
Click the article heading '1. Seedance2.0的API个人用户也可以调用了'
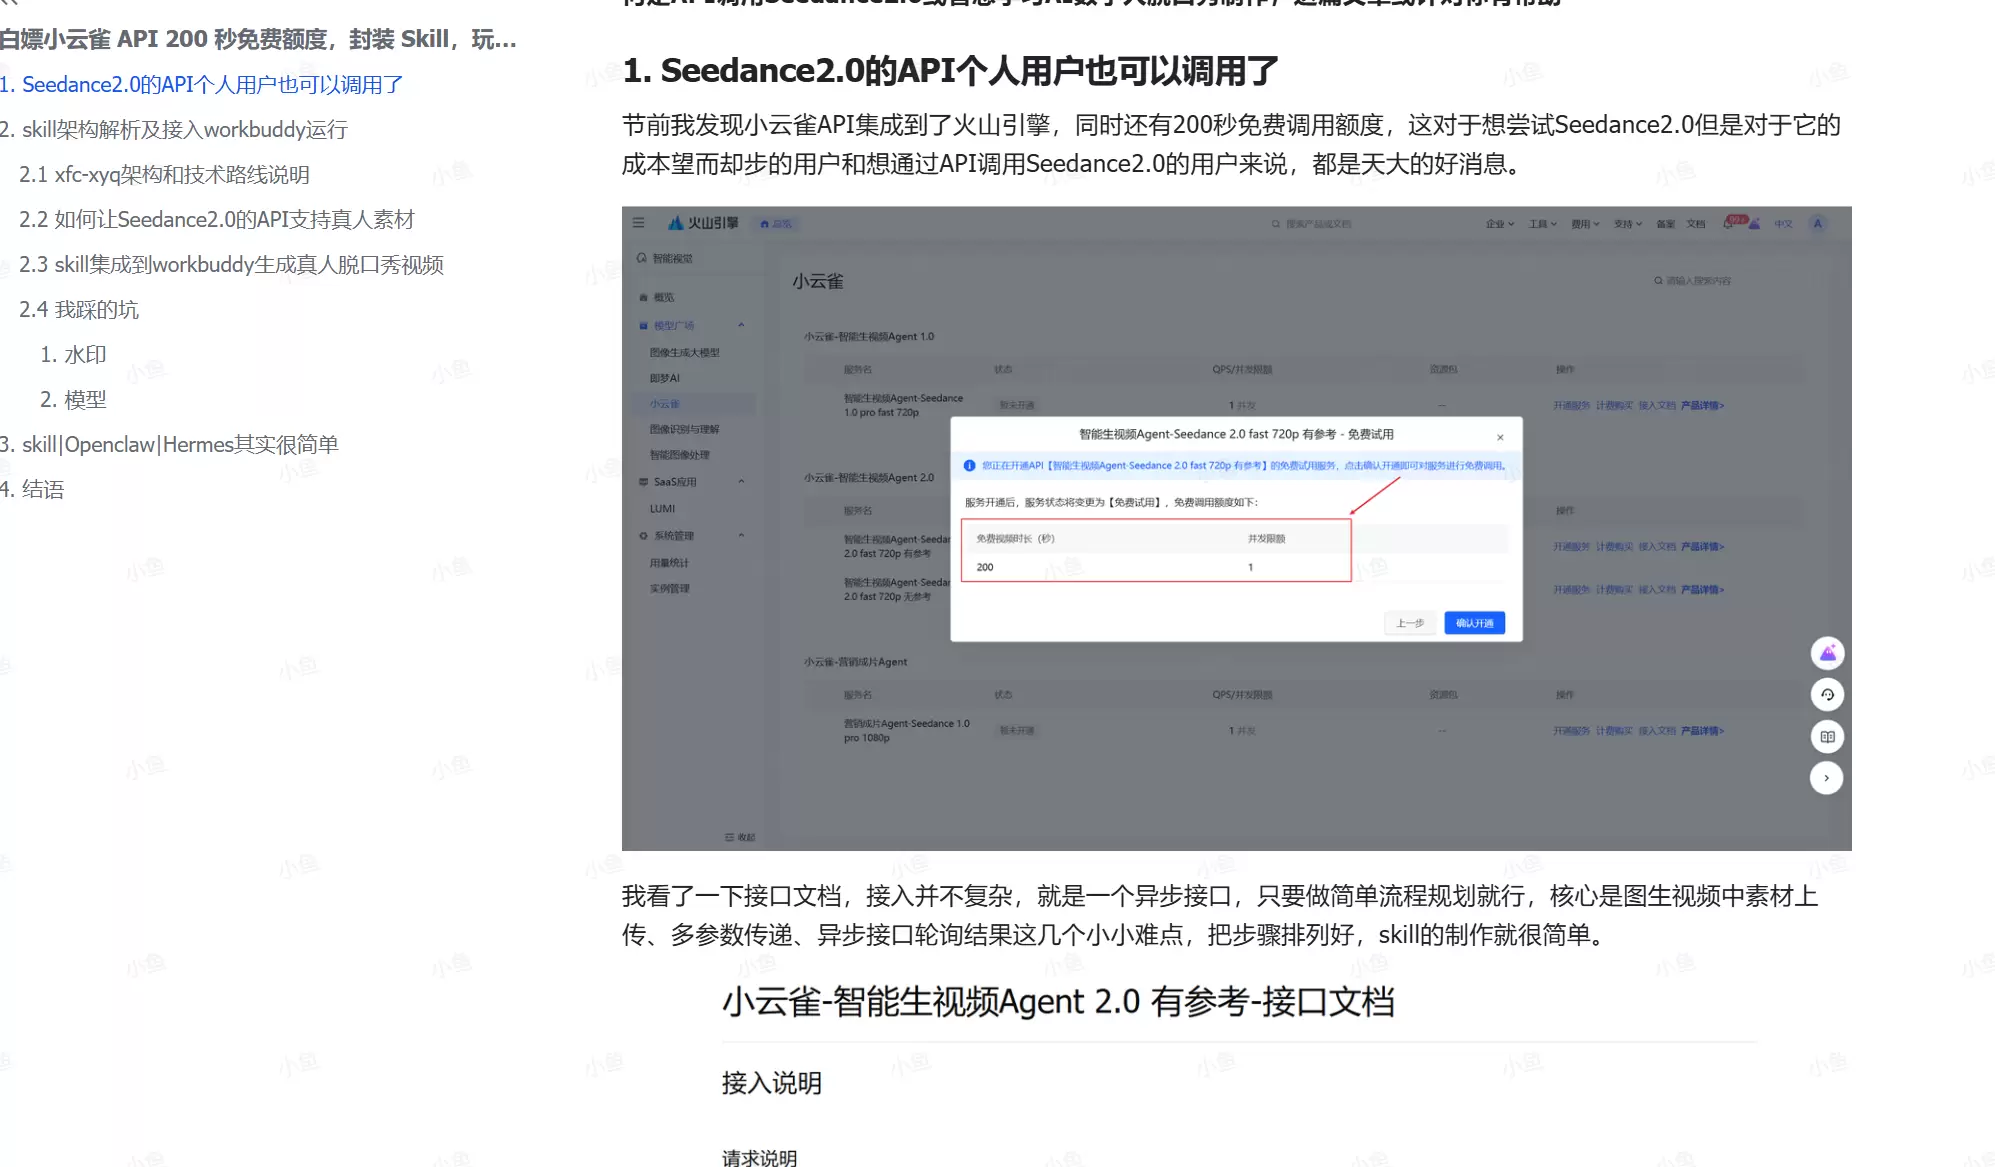coord(950,71)
